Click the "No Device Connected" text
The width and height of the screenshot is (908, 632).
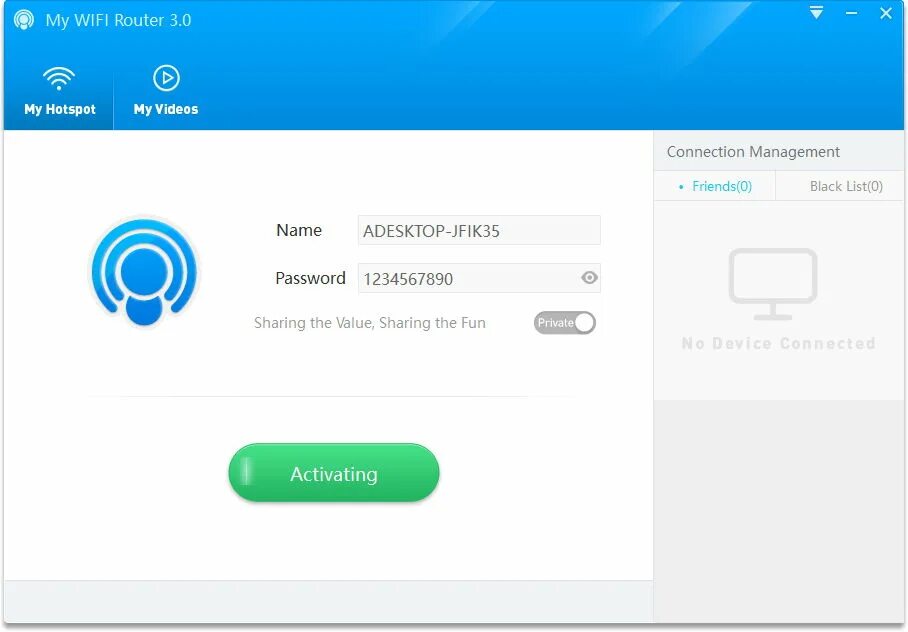click(x=778, y=344)
